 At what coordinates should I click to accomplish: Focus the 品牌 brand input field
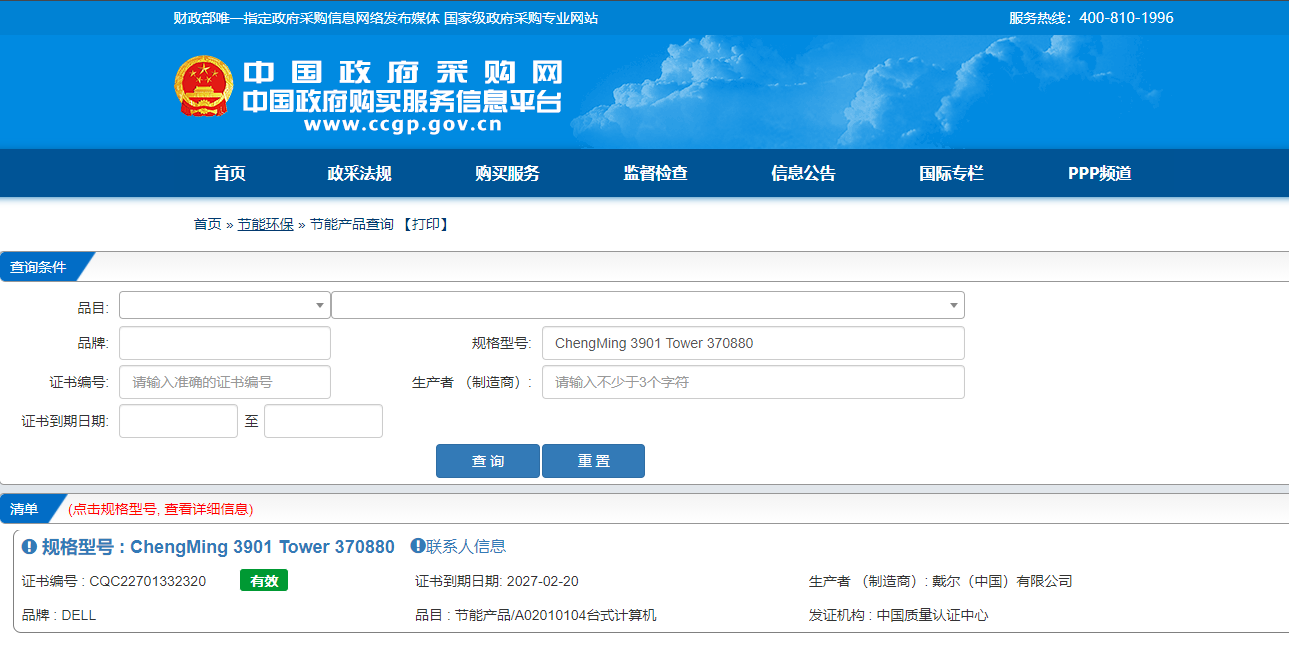click(x=225, y=343)
